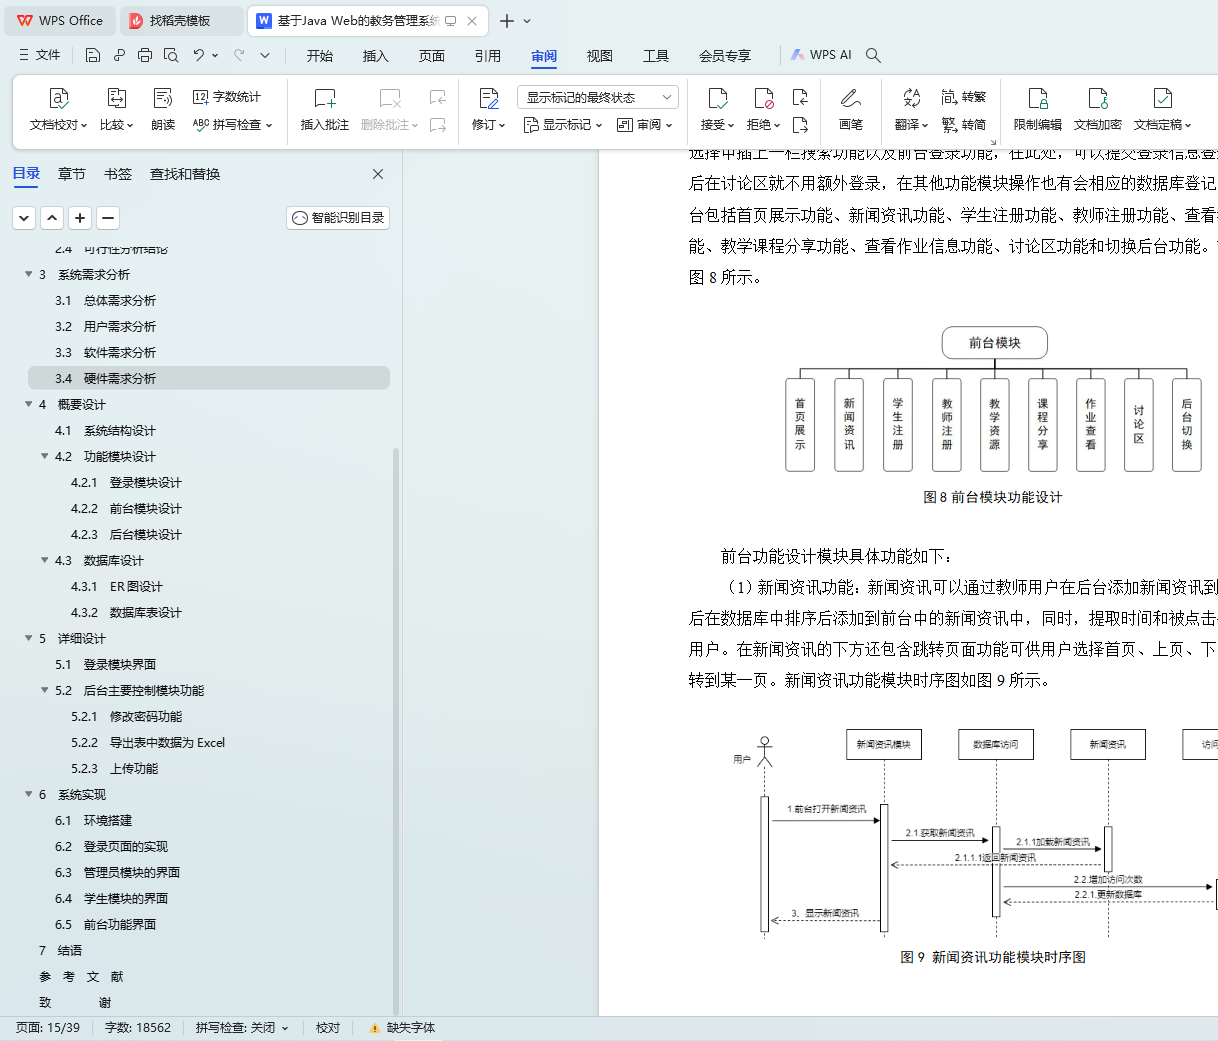
Task: Switch to the 章节 pane tab
Action: click(72, 174)
